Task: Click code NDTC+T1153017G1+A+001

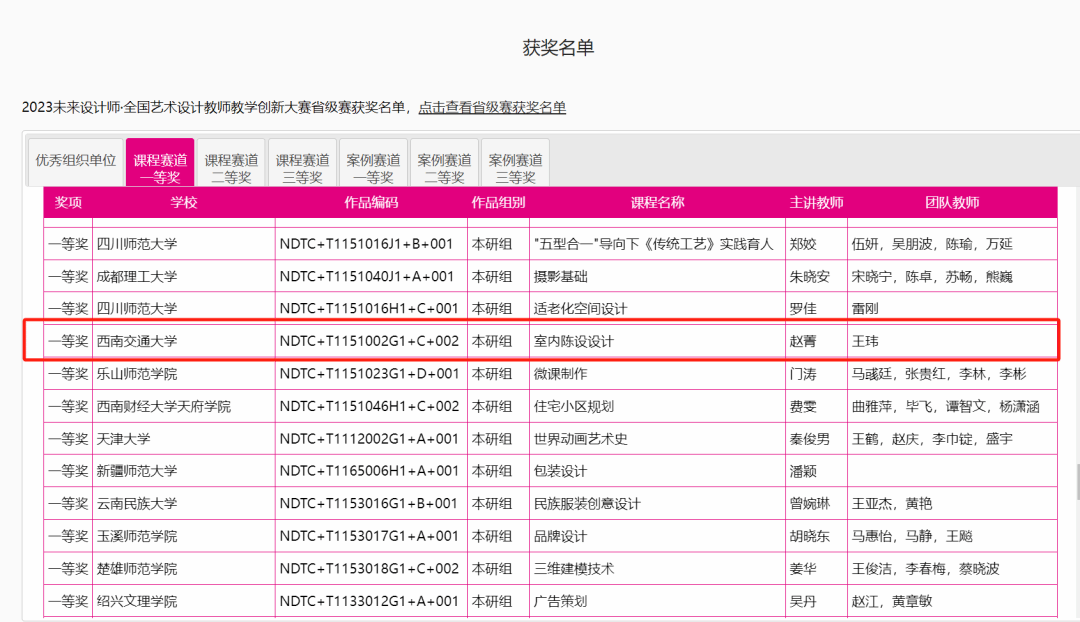Action: point(368,536)
